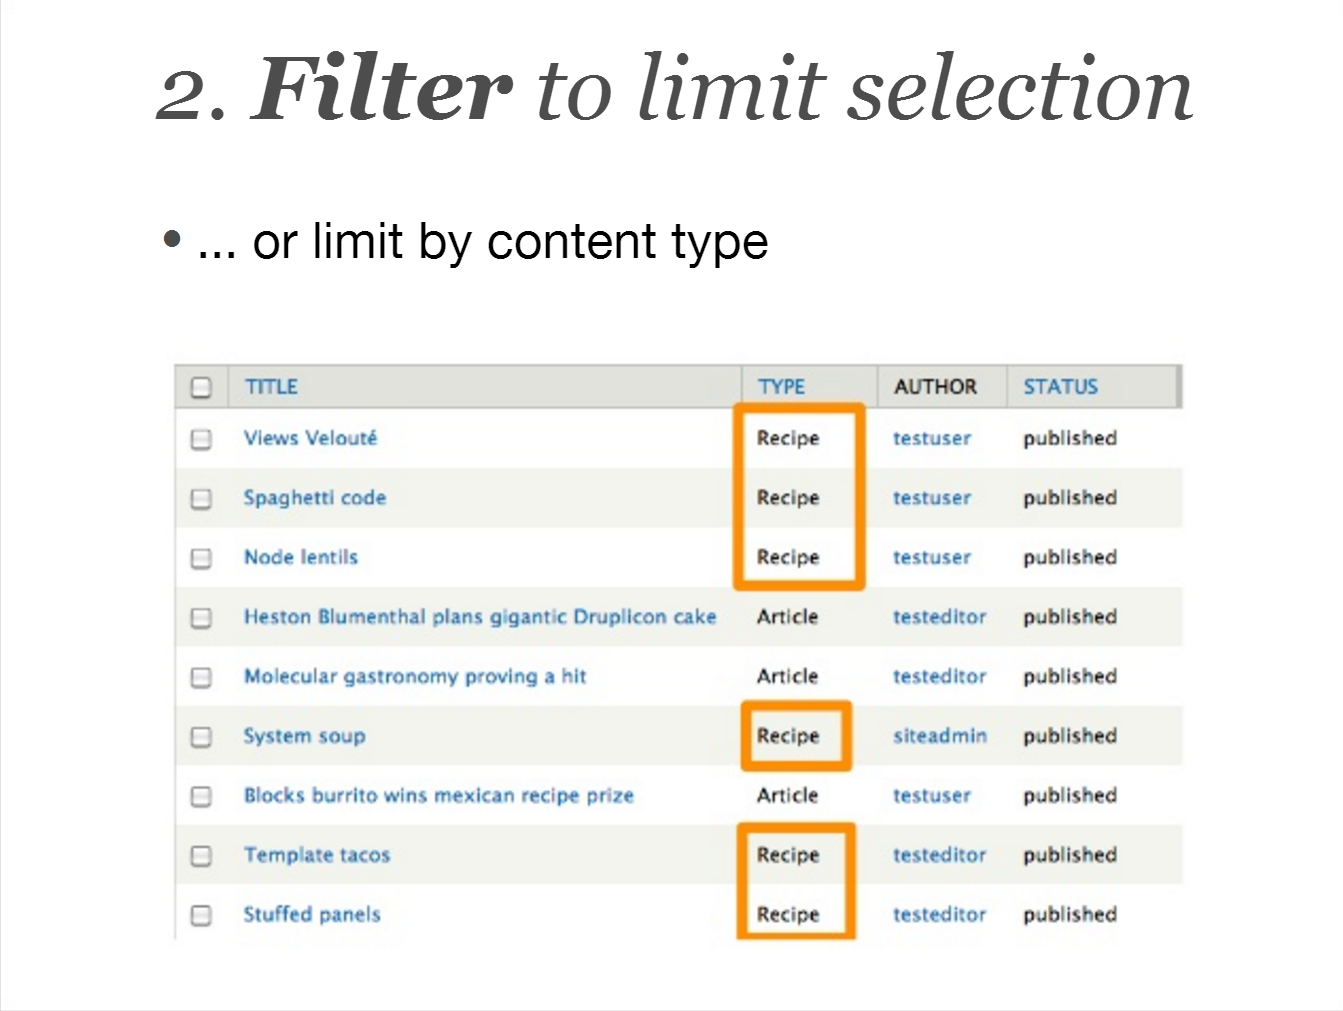This screenshot has height=1011, width=1343.
Task: Sort the table by TITLE column
Action: click(270, 387)
